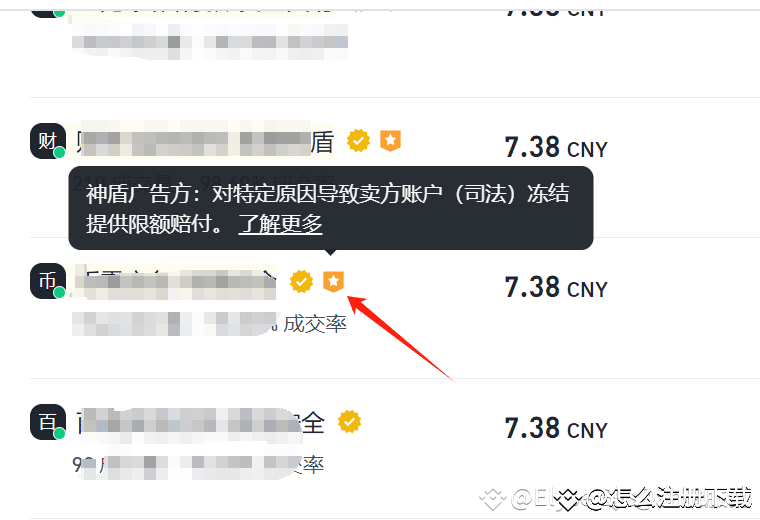This screenshot has height=520, width=760.
Task: Click the orange shield star badge beside the 盾 merchant name
Action: (x=390, y=141)
